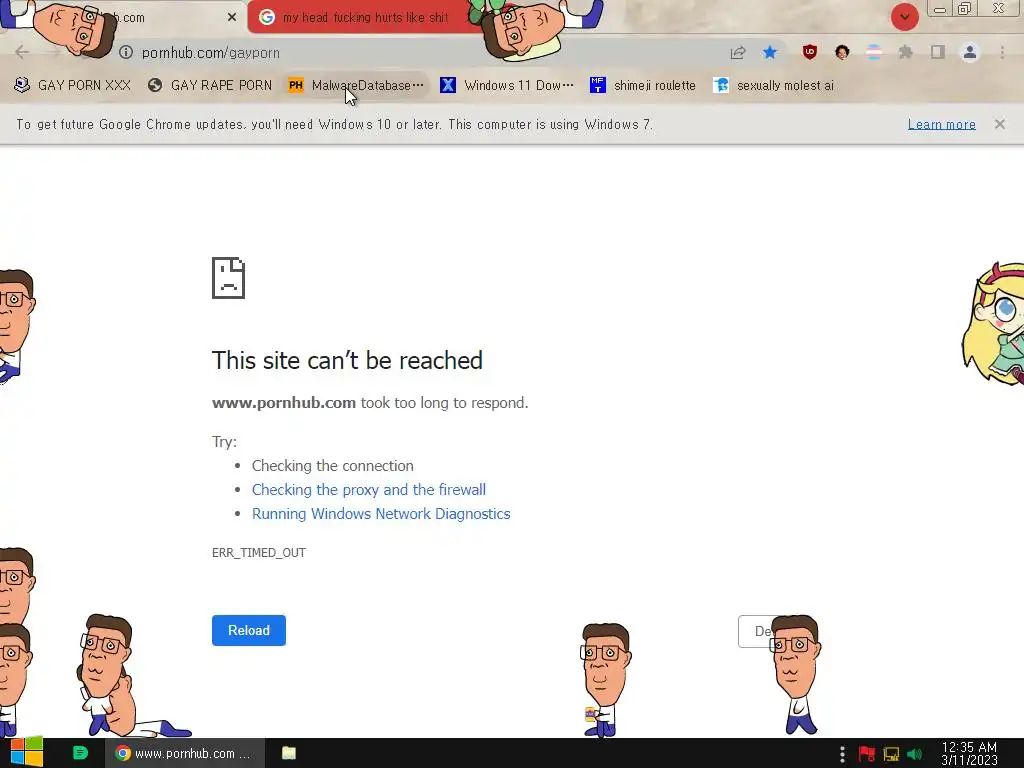Screen dimensions: 1024x768
Task: Close the first browser tab
Action: tap(232, 18)
